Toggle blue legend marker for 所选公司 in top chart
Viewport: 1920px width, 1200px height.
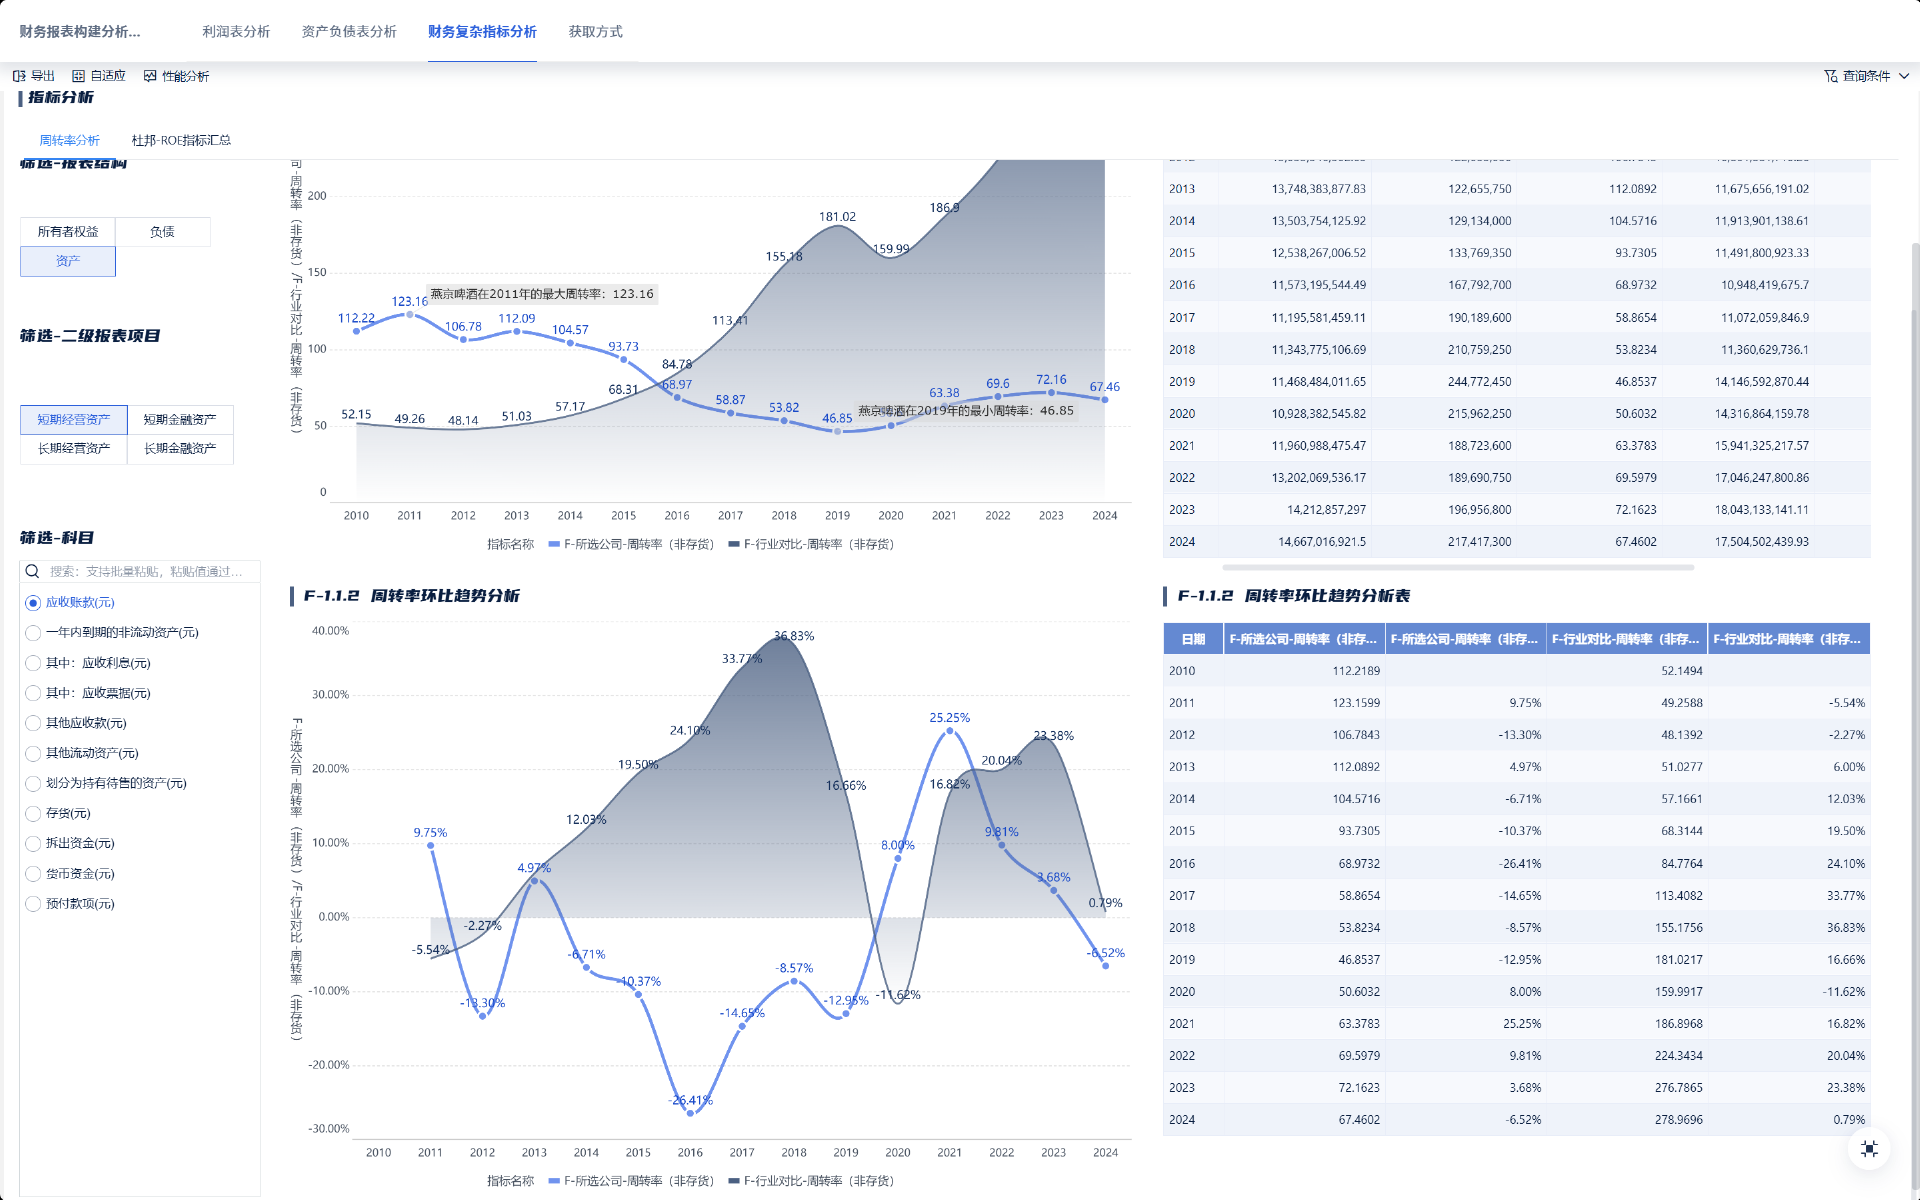coord(554,544)
